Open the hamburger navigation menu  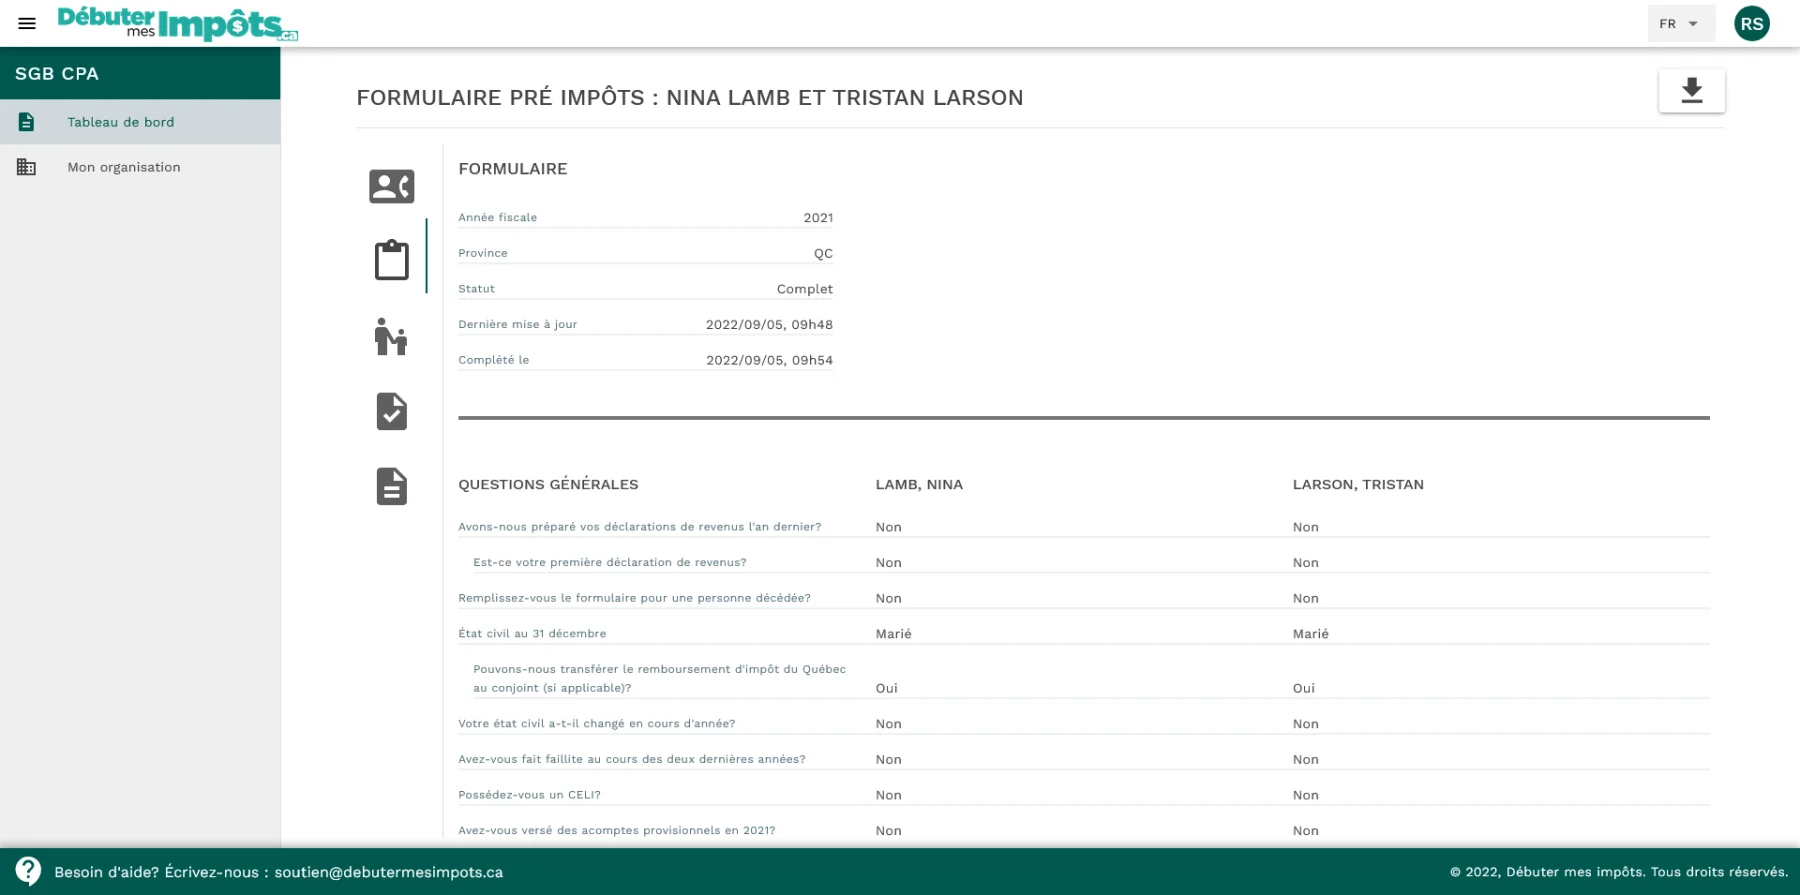tap(27, 23)
